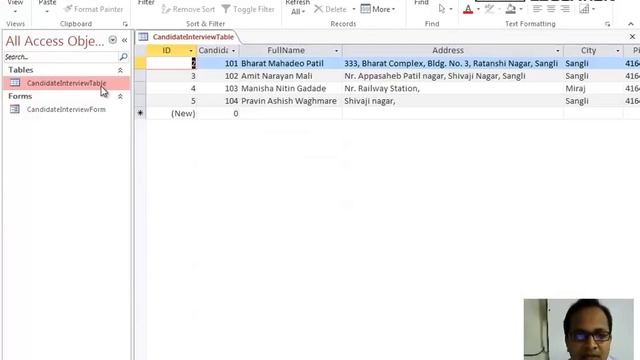Open the Text Formatting dialog launcher
640x360 pixels.
[x=607, y=24]
